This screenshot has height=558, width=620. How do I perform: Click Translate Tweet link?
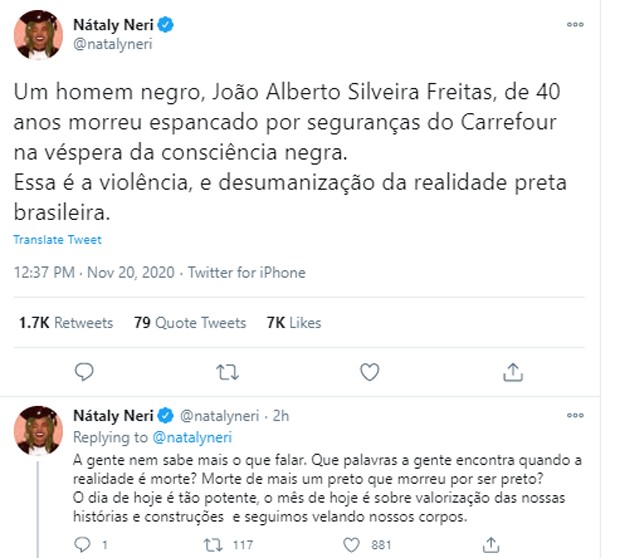point(58,240)
